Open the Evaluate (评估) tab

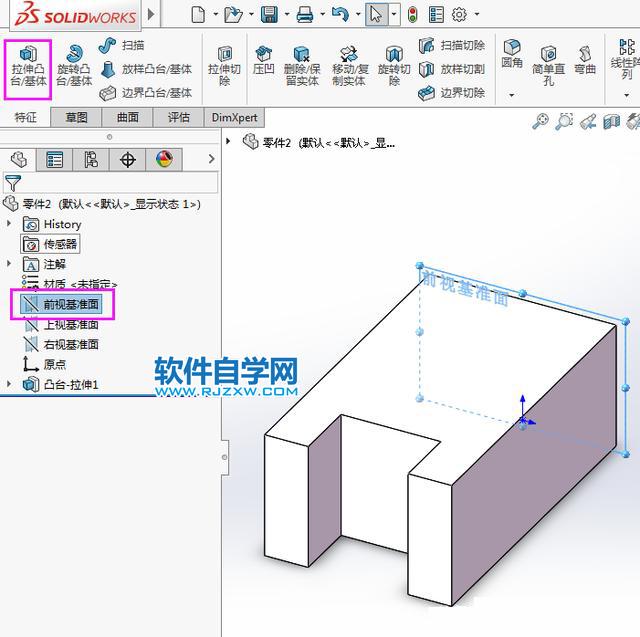[x=178, y=118]
